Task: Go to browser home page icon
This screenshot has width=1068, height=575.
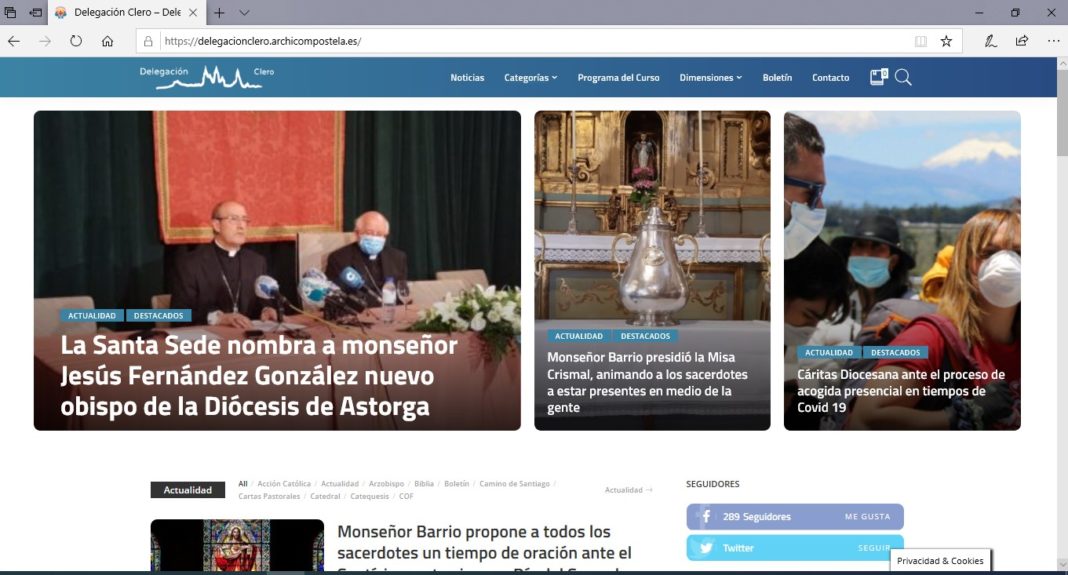Action: [x=107, y=41]
